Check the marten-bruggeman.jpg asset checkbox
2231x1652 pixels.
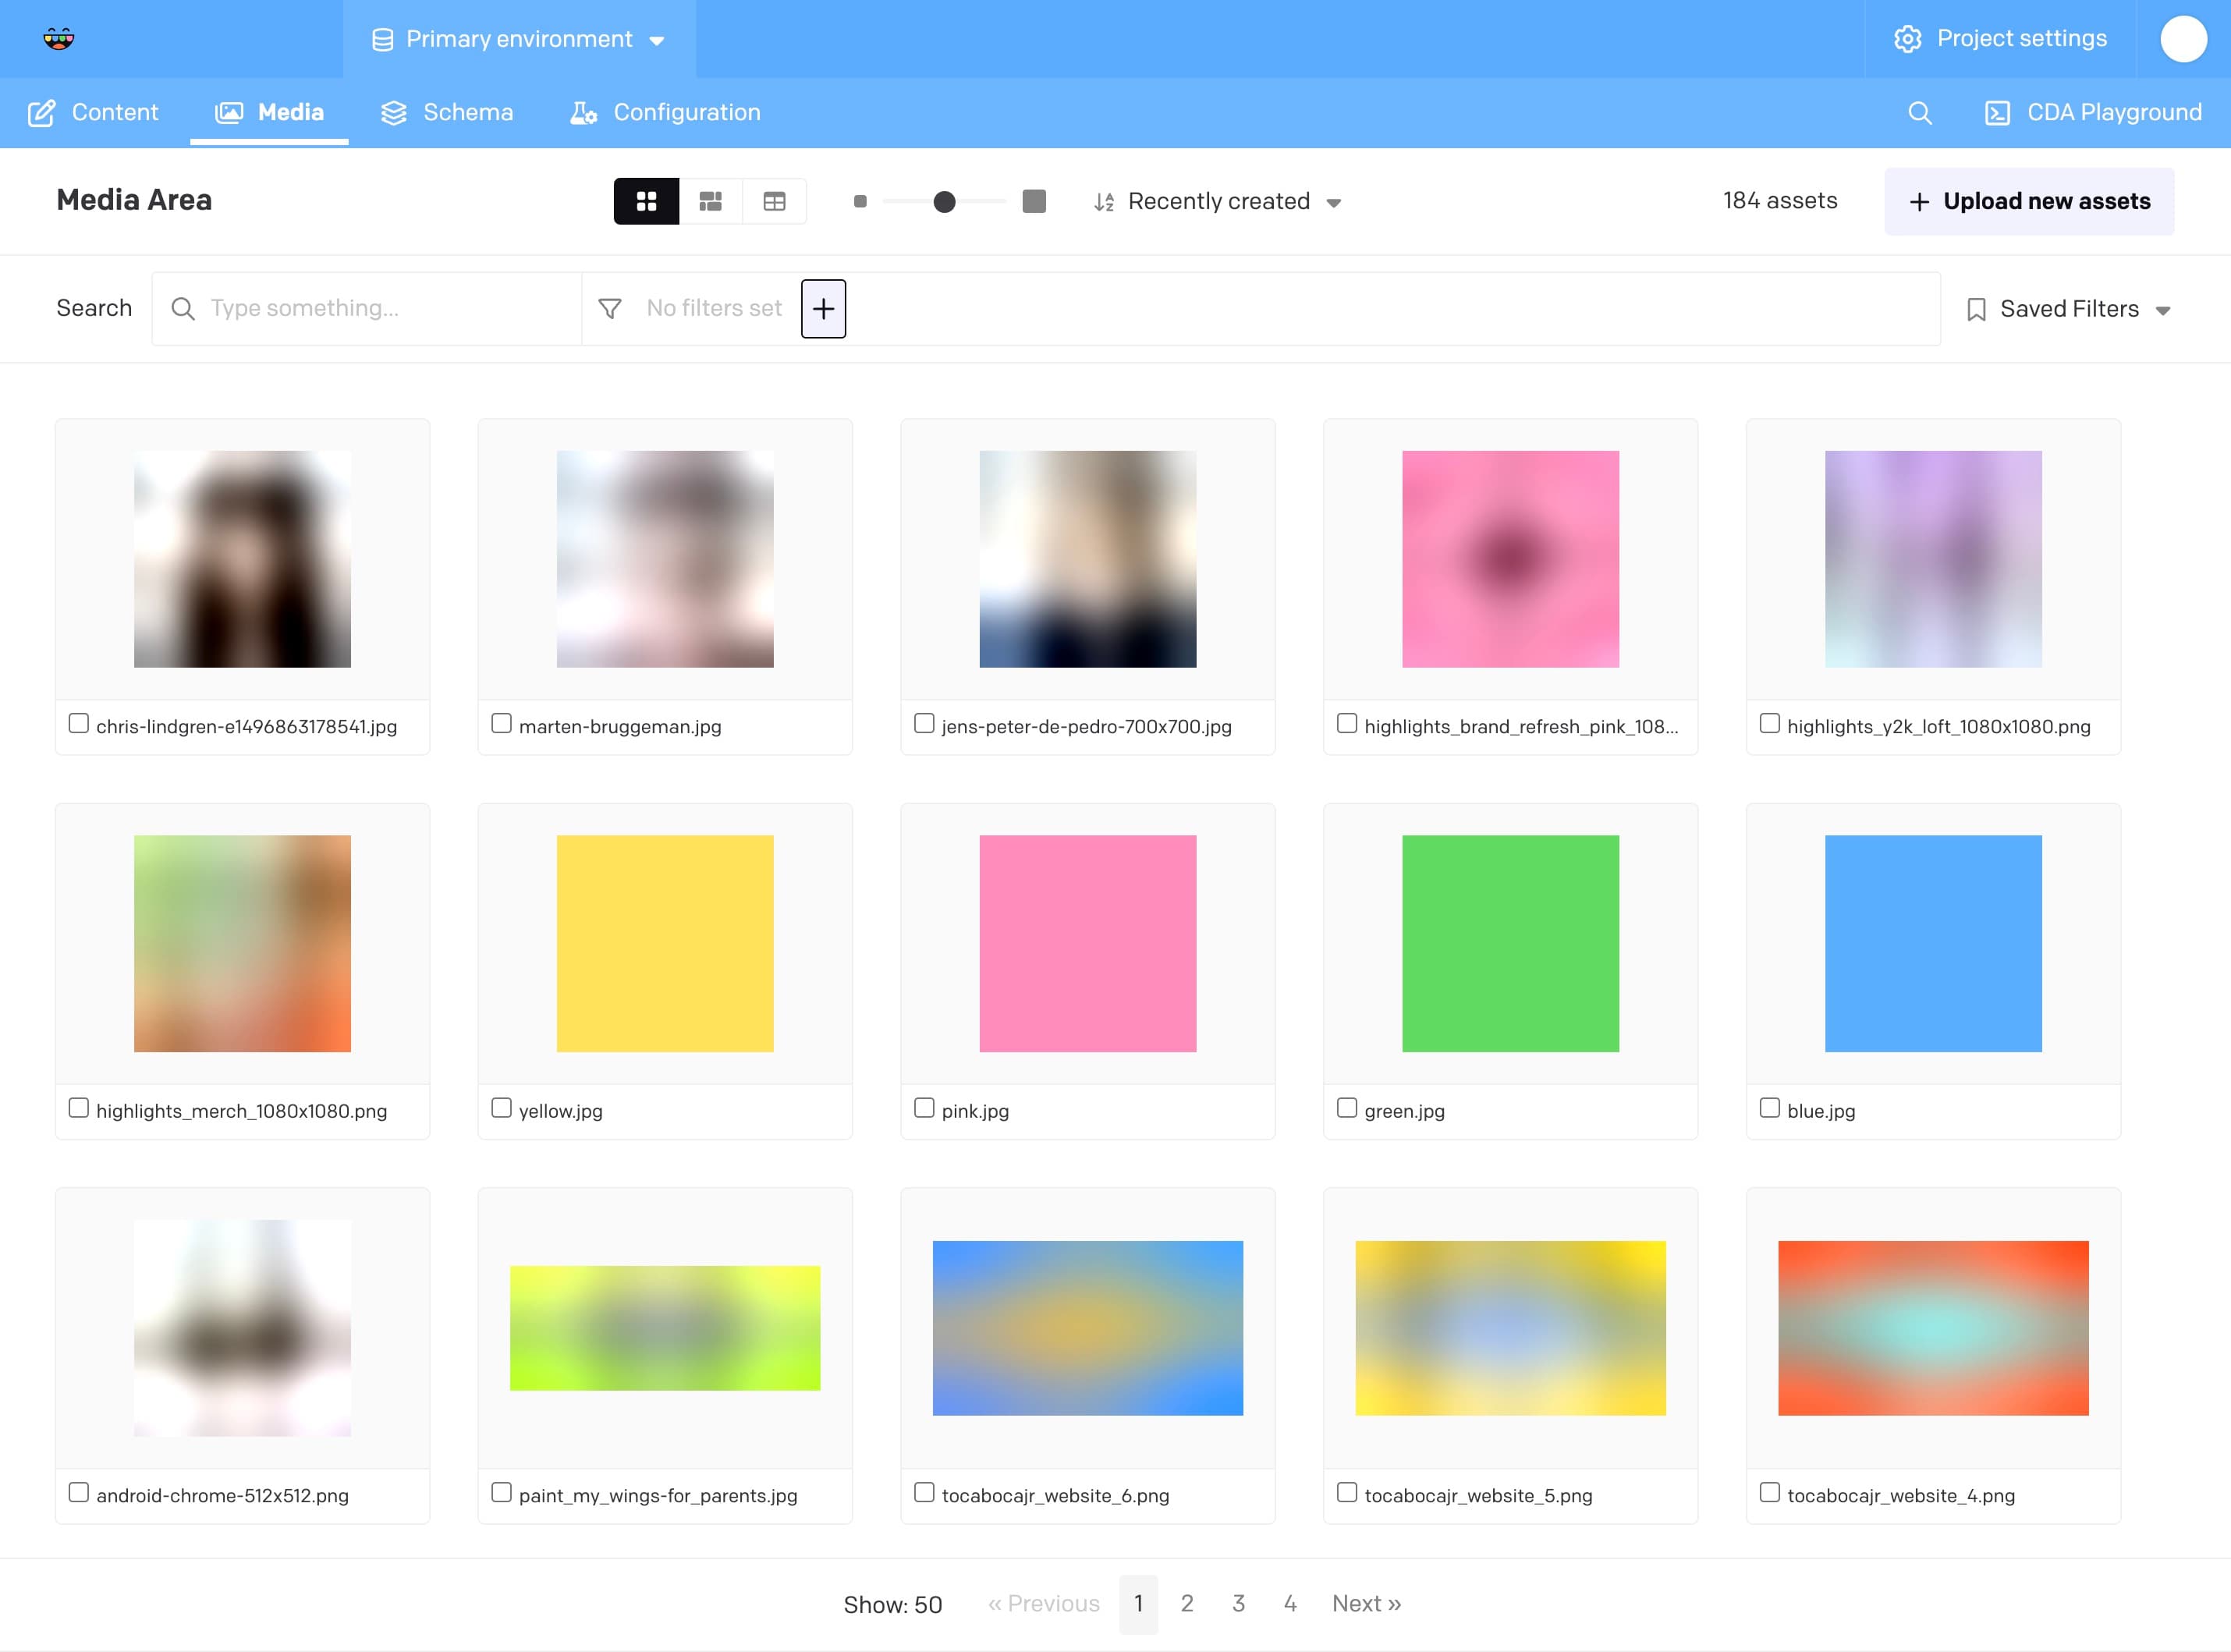click(x=501, y=723)
